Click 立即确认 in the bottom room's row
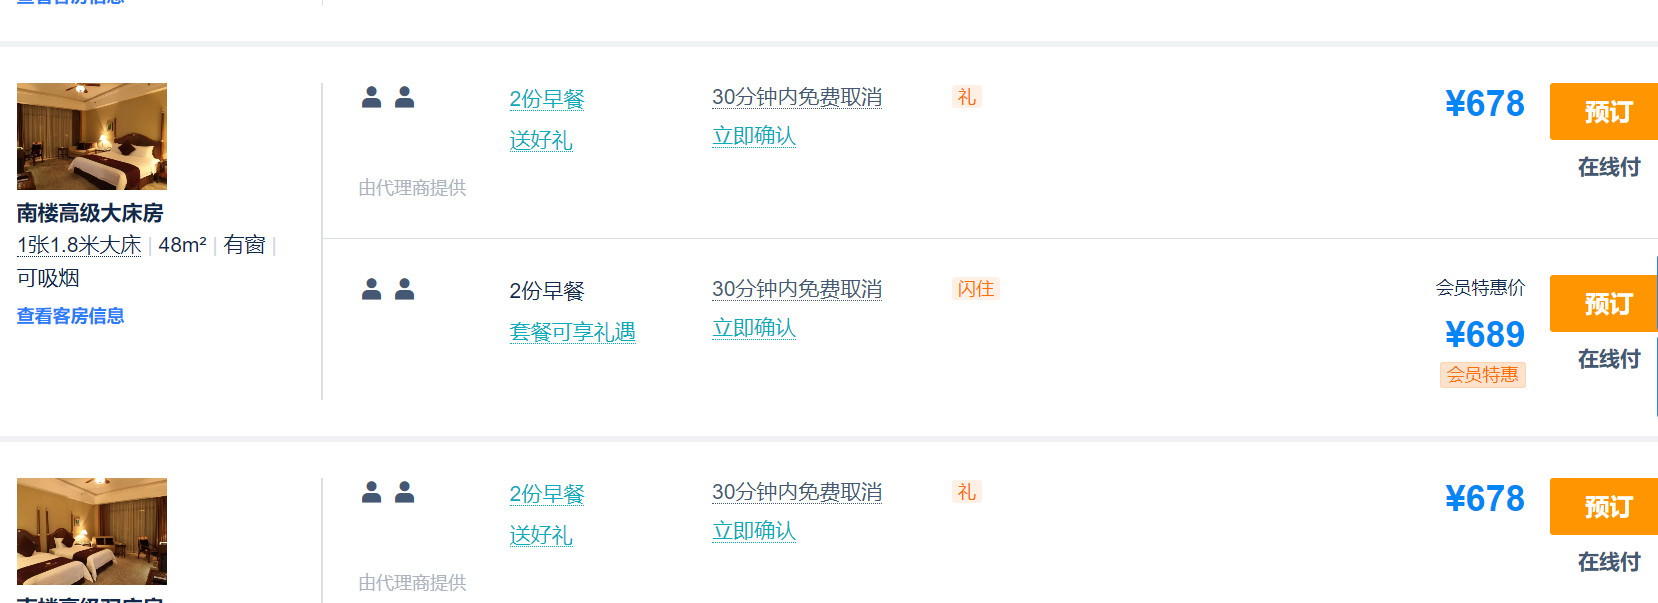1658x603 pixels. pyautogui.click(x=753, y=531)
